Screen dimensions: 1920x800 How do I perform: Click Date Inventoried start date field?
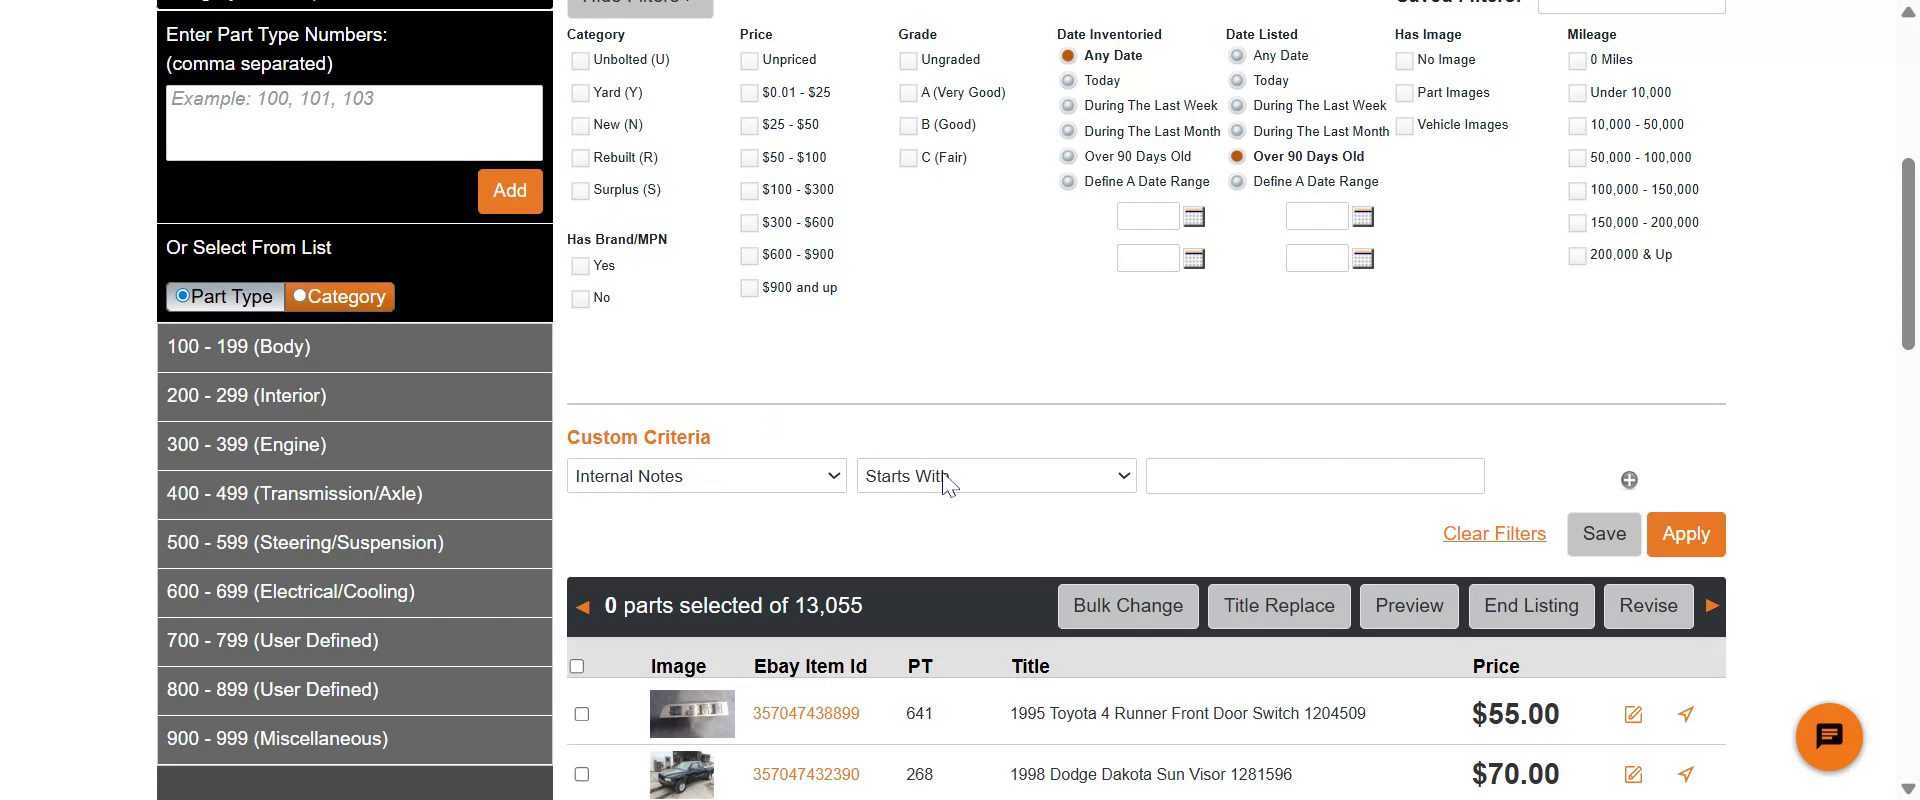(x=1148, y=216)
